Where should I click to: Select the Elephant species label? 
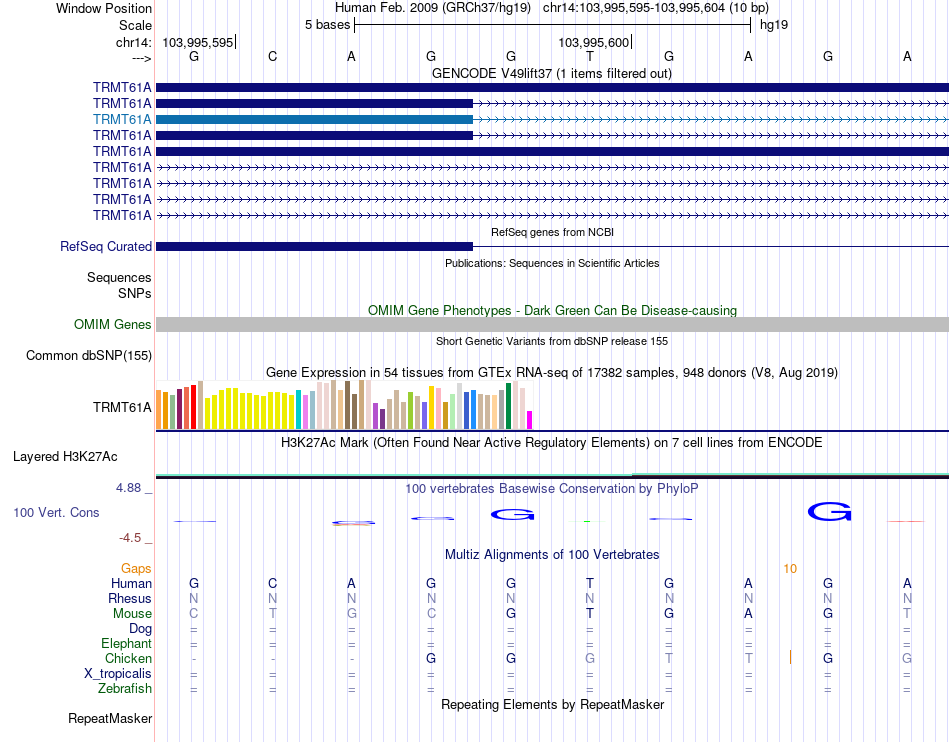click(126, 643)
